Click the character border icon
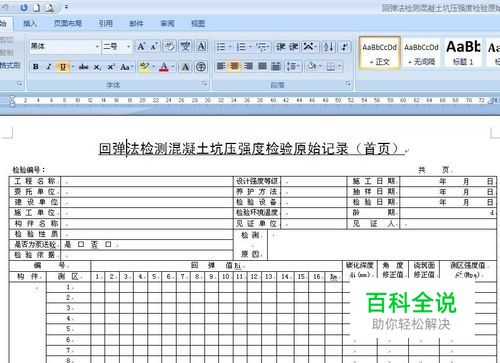500x363 pixels. [201, 46]
